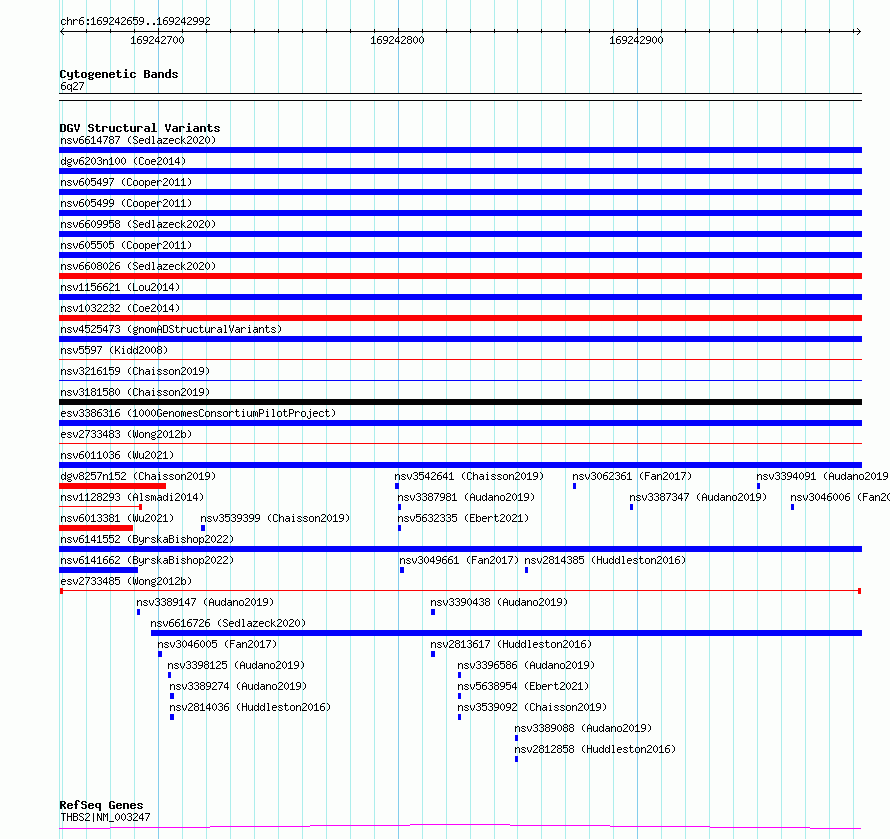Image resolution: width=890 pixels, height=839 pixels.
Task: Click the black bar under nsv3181580
Action: [x=460, y=402]
